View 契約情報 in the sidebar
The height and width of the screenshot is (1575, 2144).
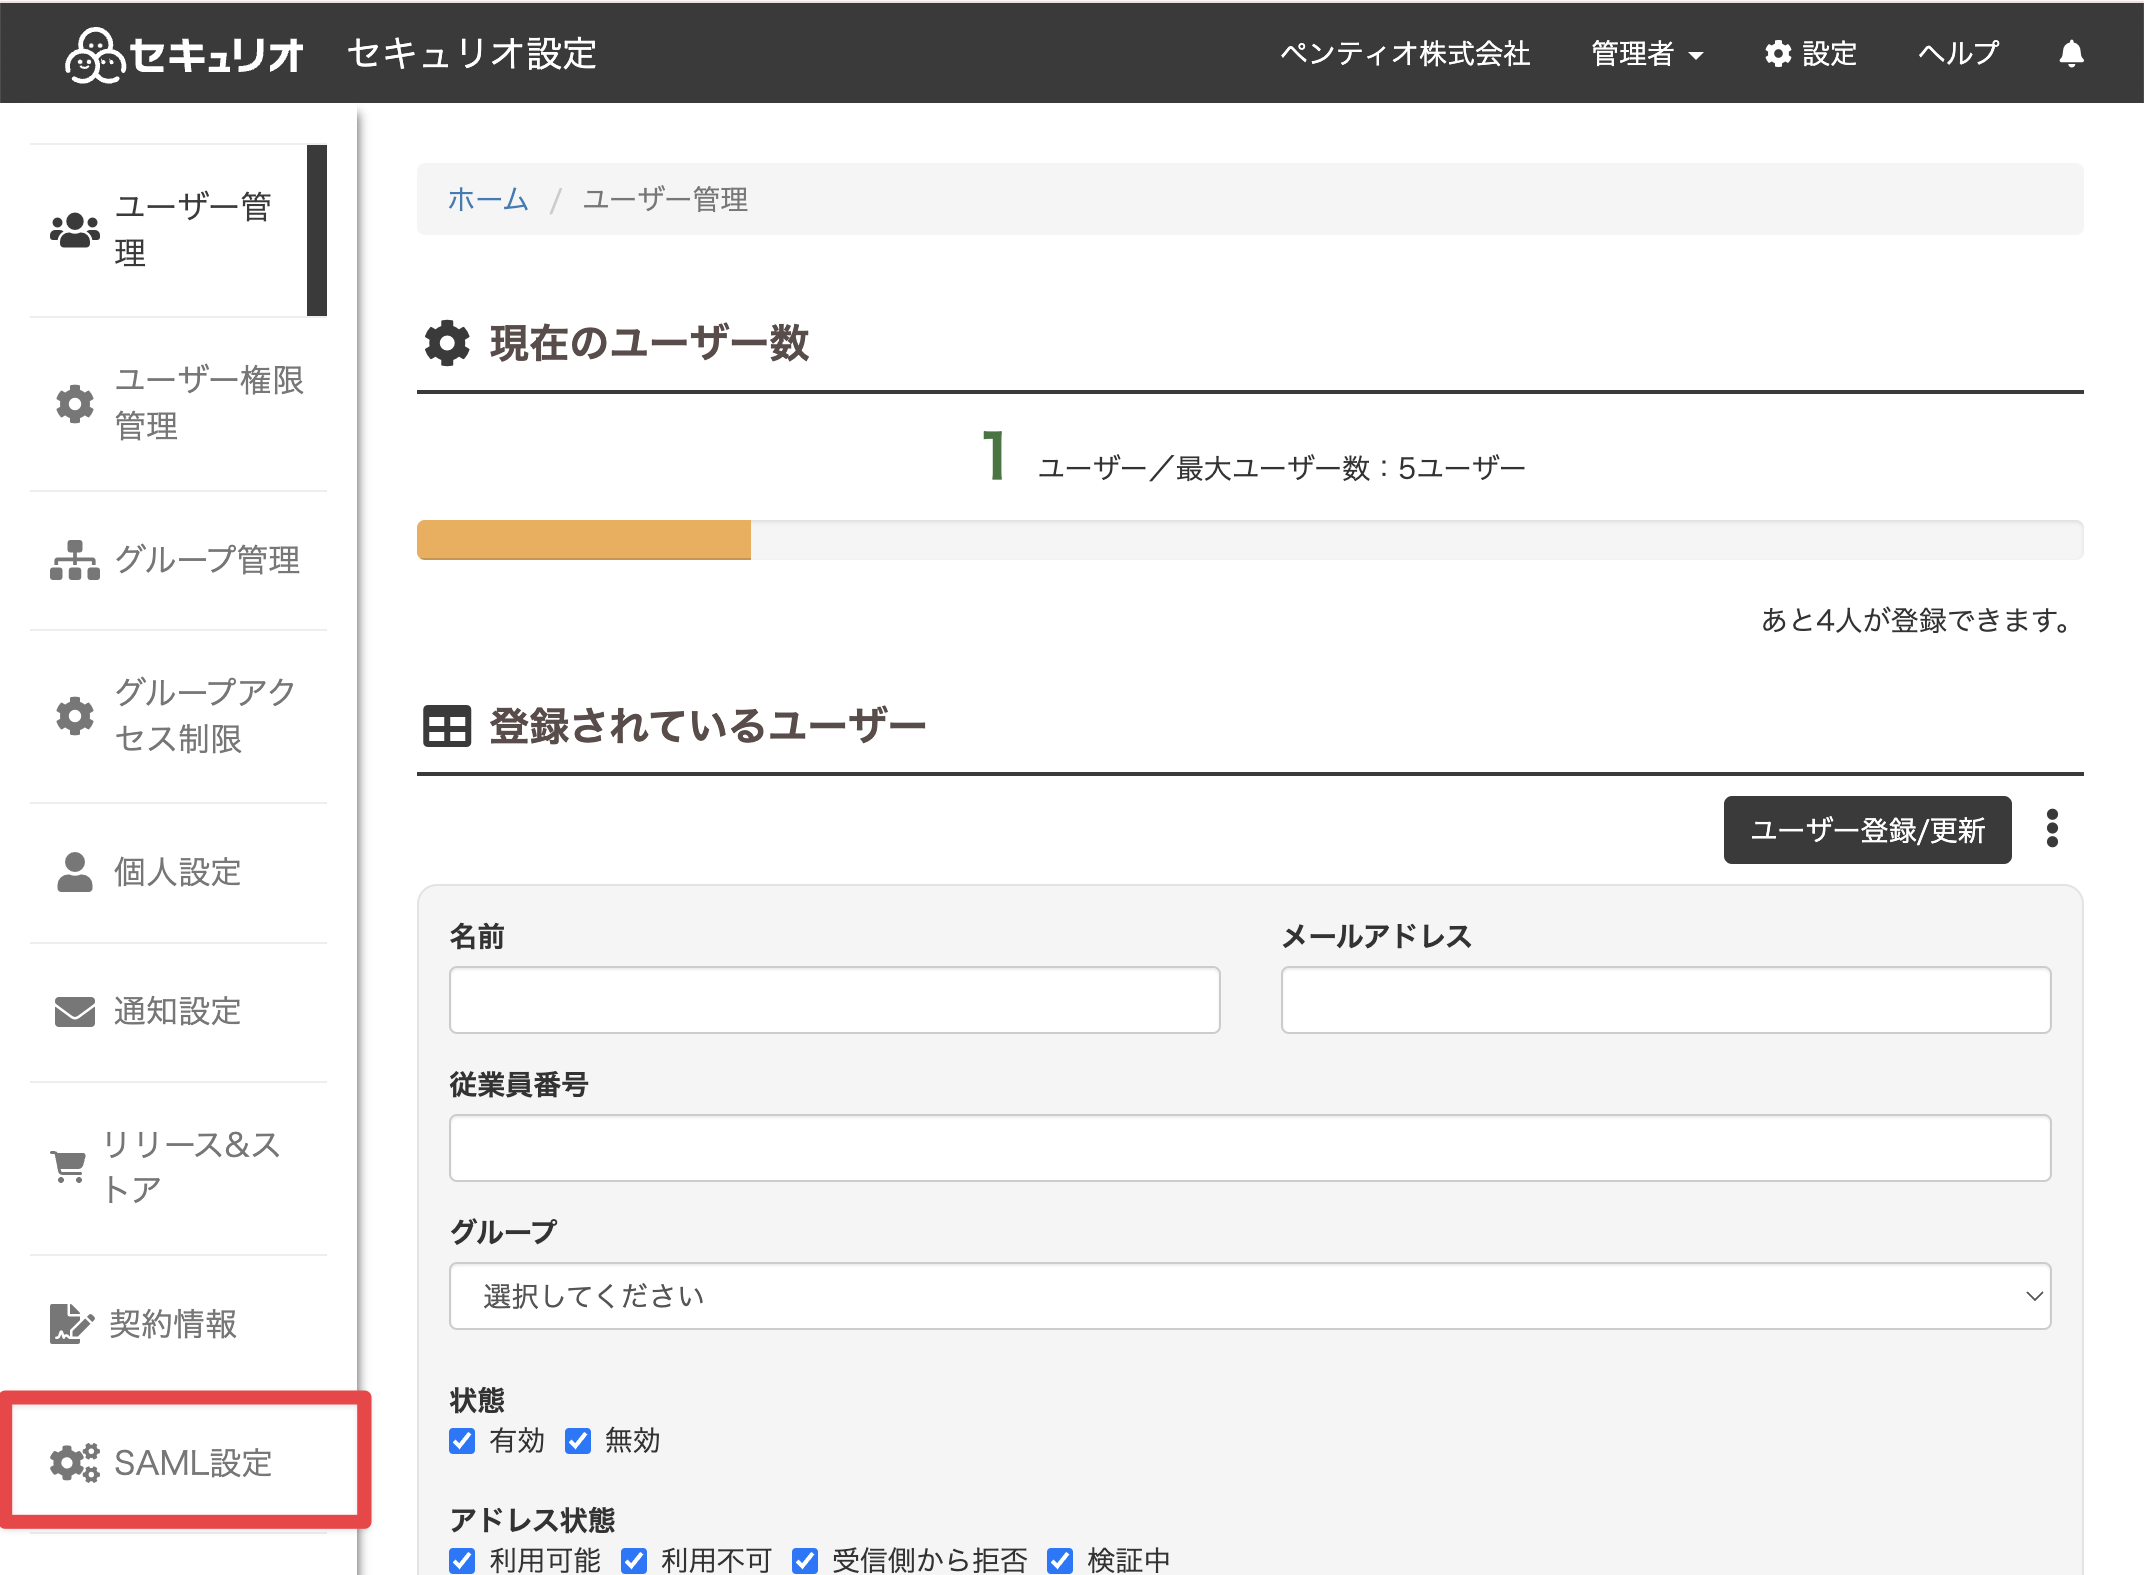tap(178, 1324)
